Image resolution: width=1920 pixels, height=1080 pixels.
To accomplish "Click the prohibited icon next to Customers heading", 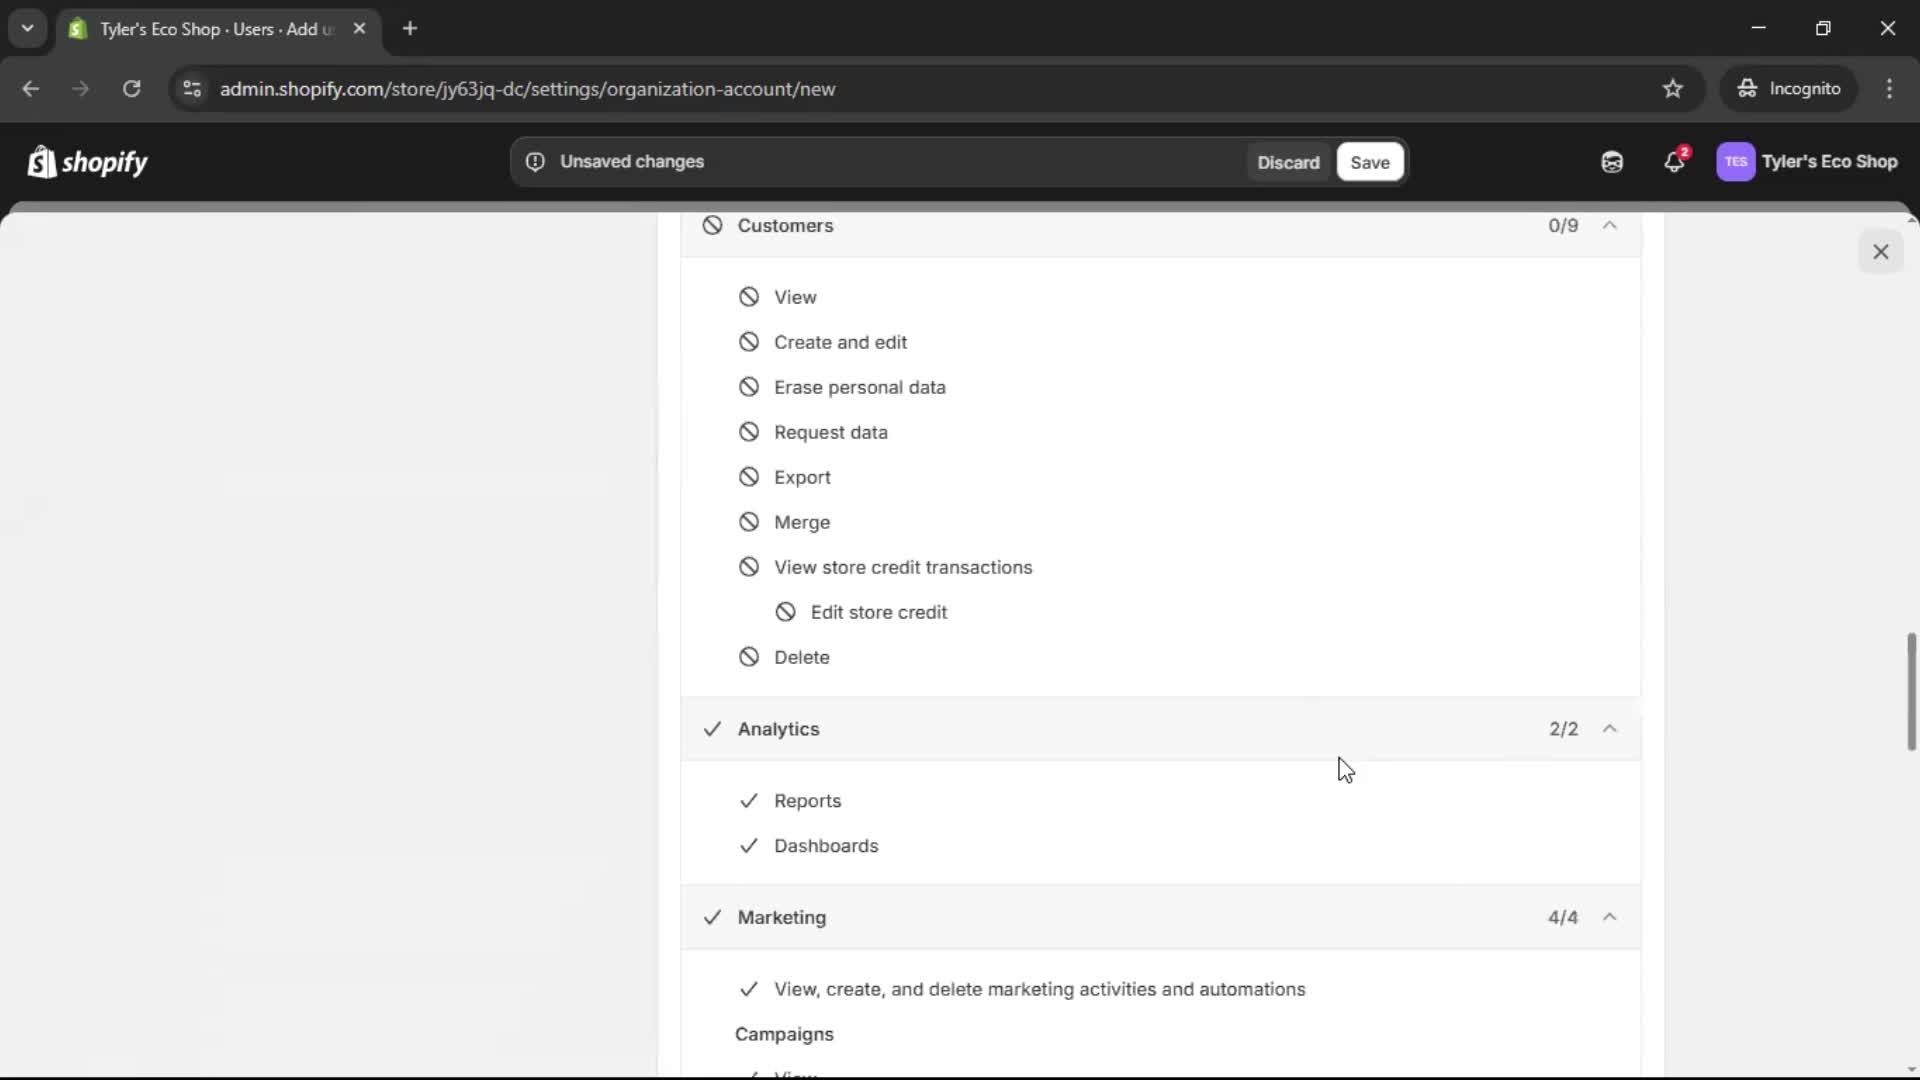I will pos(713,225).
